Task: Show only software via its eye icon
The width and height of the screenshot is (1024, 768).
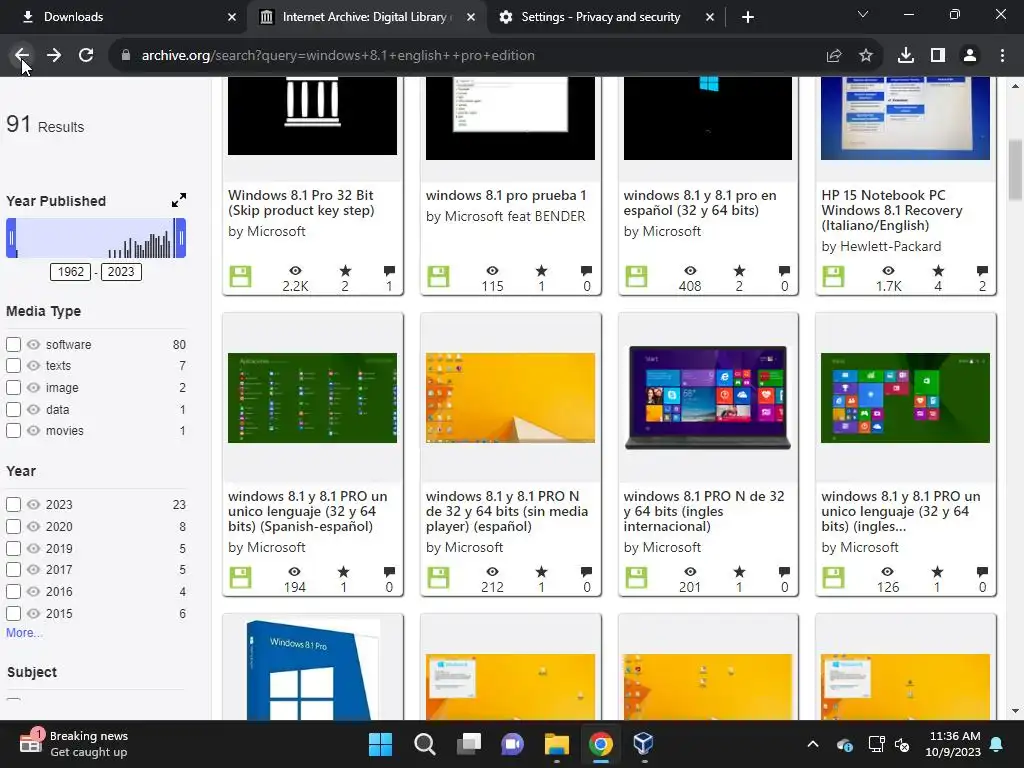Action: 33,344
